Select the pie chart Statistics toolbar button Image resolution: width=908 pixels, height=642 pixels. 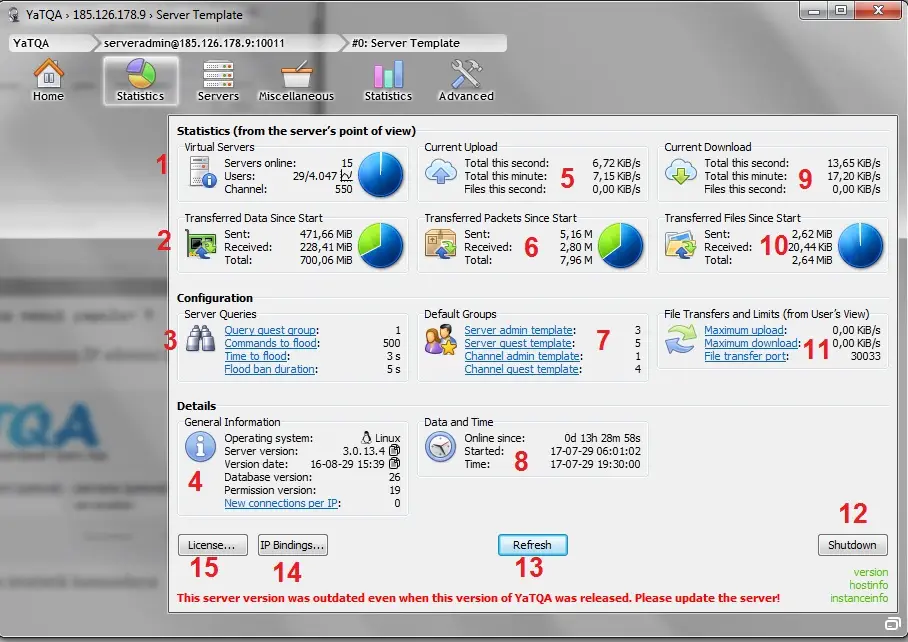[140, 81]
